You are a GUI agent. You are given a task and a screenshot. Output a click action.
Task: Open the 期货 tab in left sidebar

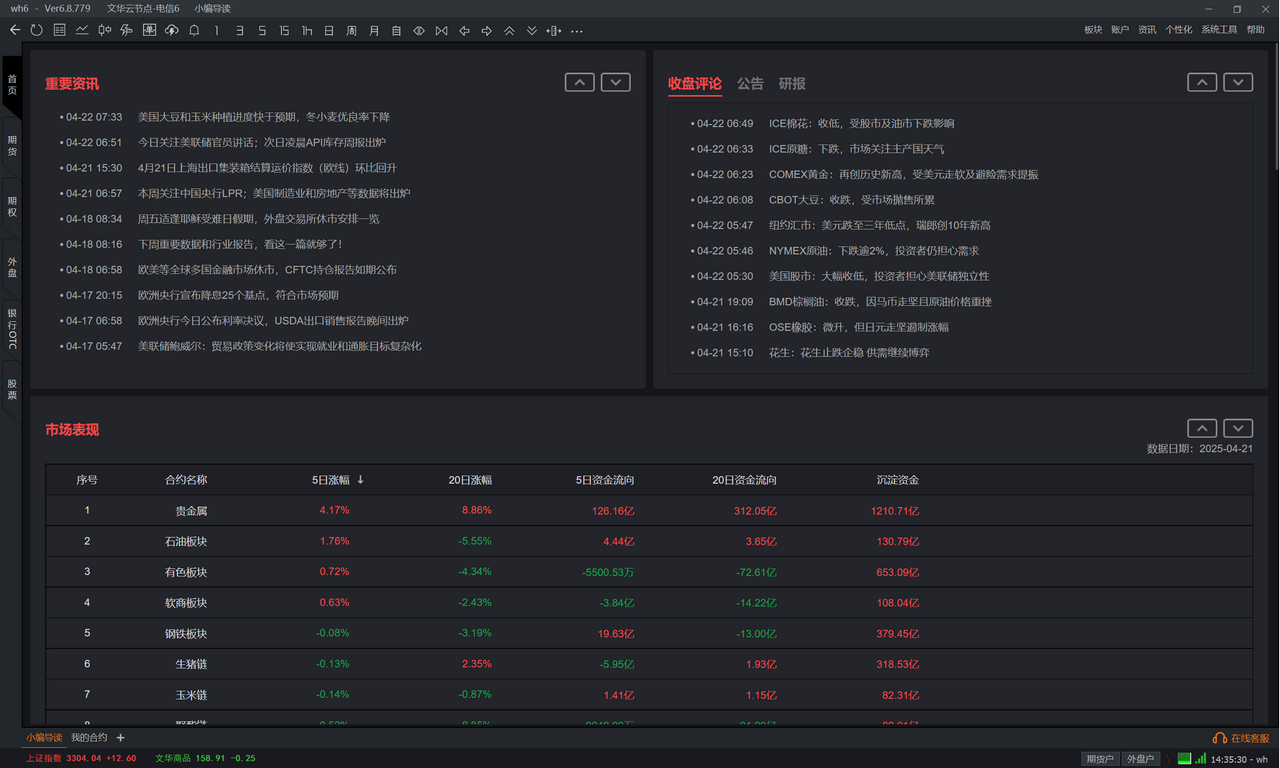[12, 145]
